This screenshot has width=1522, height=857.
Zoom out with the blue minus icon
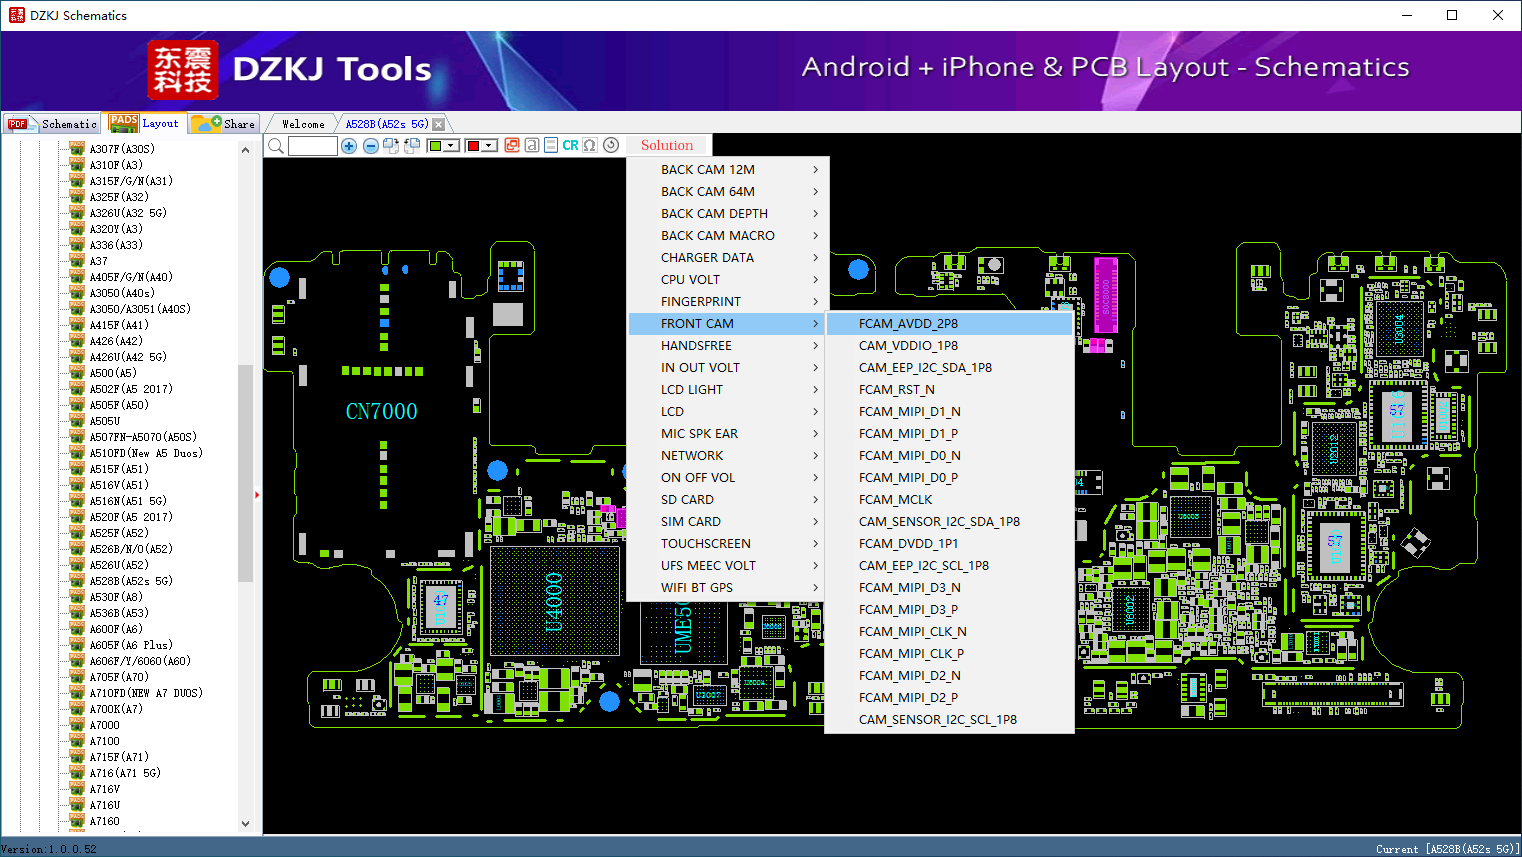(371, 146)
